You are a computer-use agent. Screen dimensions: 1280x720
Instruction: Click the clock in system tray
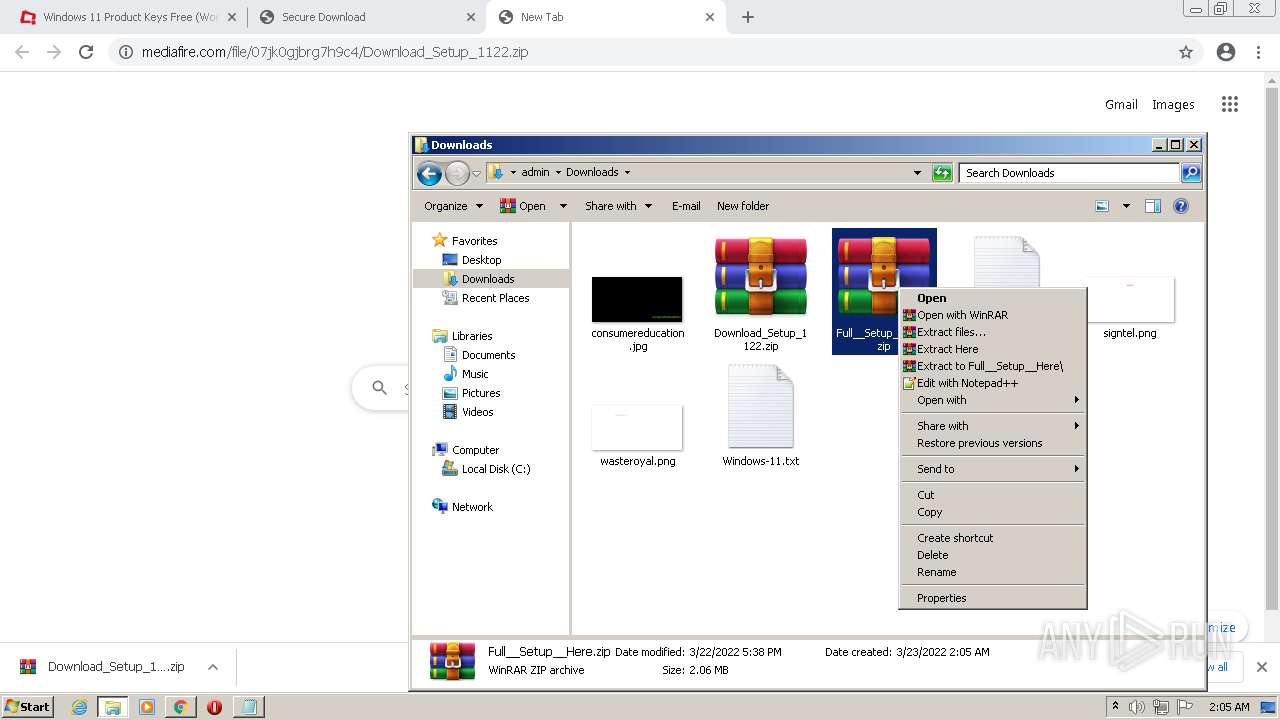(x=1229, y=707)
